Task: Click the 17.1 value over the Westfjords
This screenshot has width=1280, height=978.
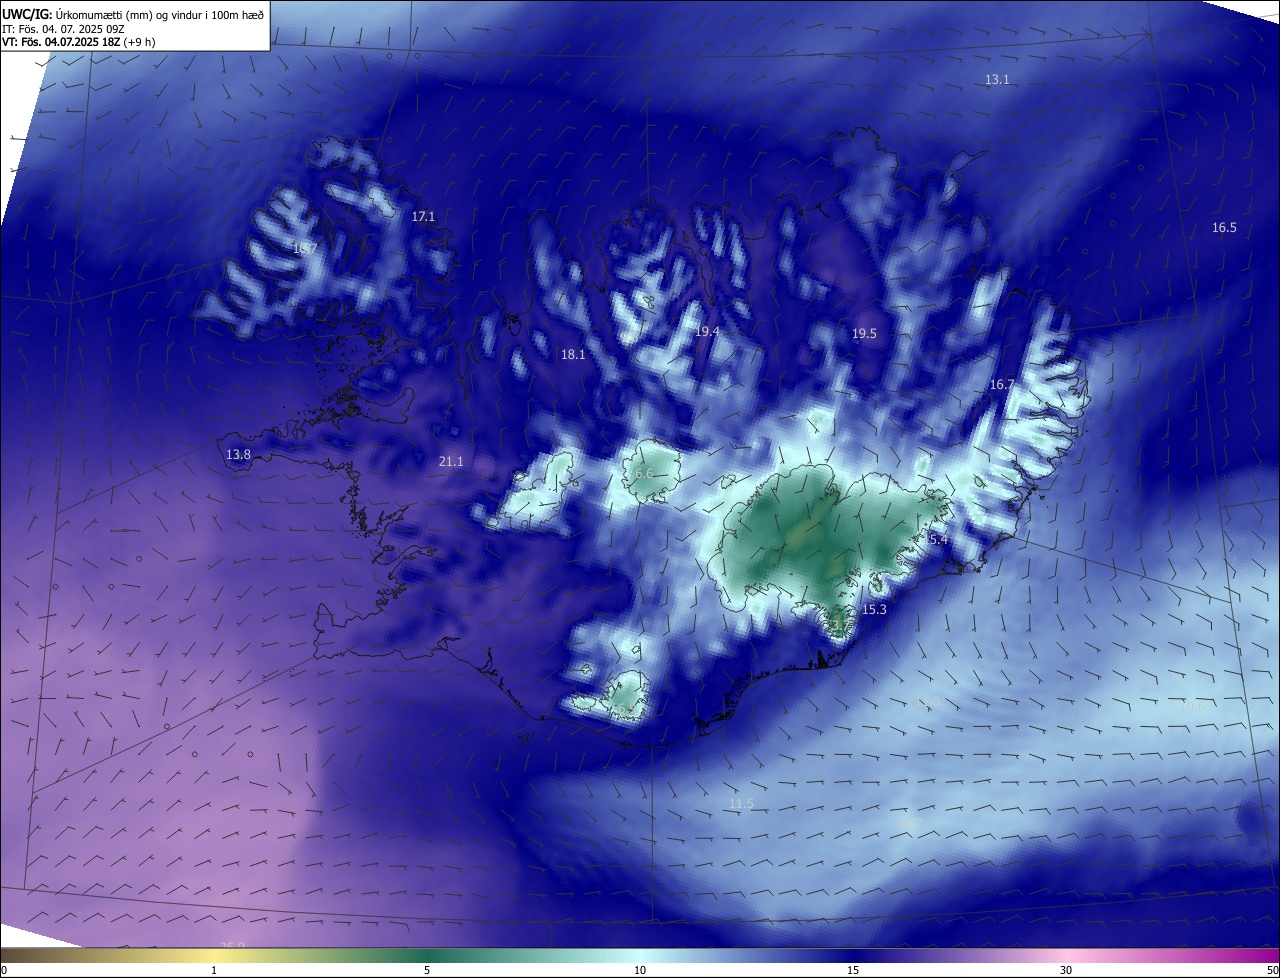Action: coord(424,216)
